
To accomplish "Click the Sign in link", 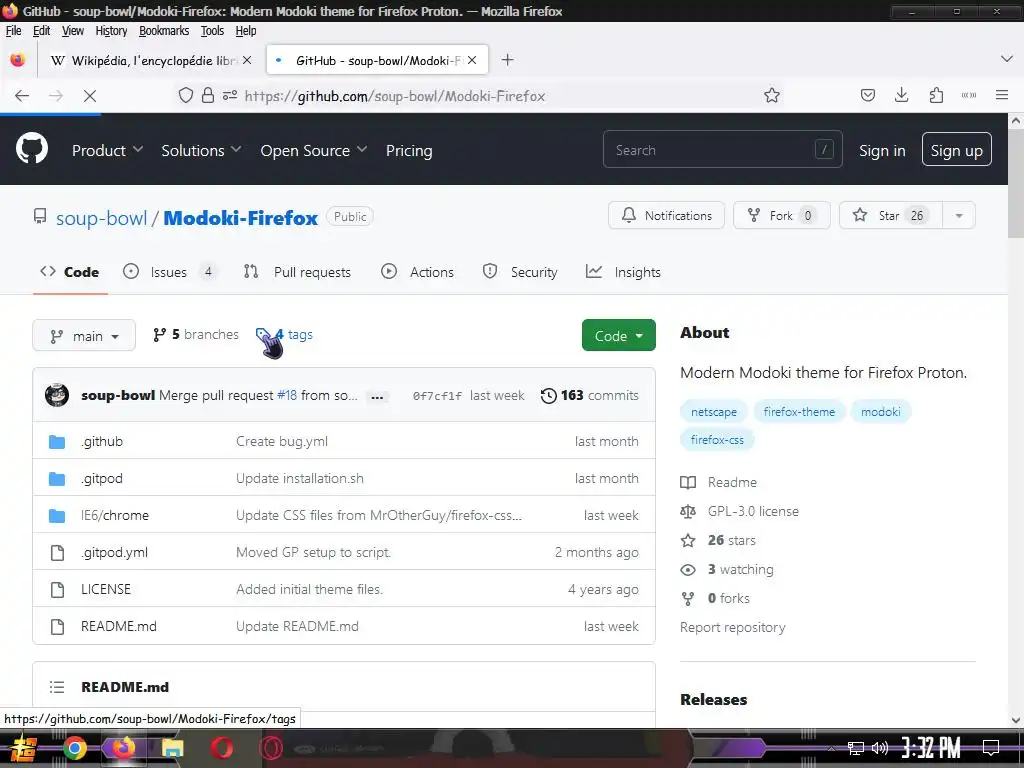I will (x=882, y=151).
